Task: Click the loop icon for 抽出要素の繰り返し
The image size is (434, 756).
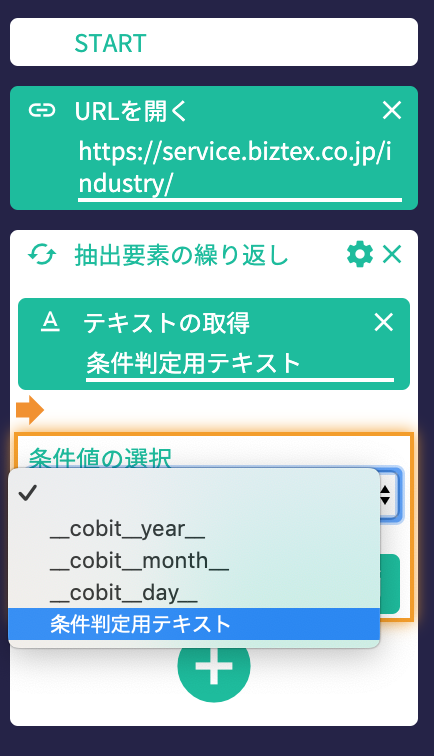Action: (x=42, y=255)
